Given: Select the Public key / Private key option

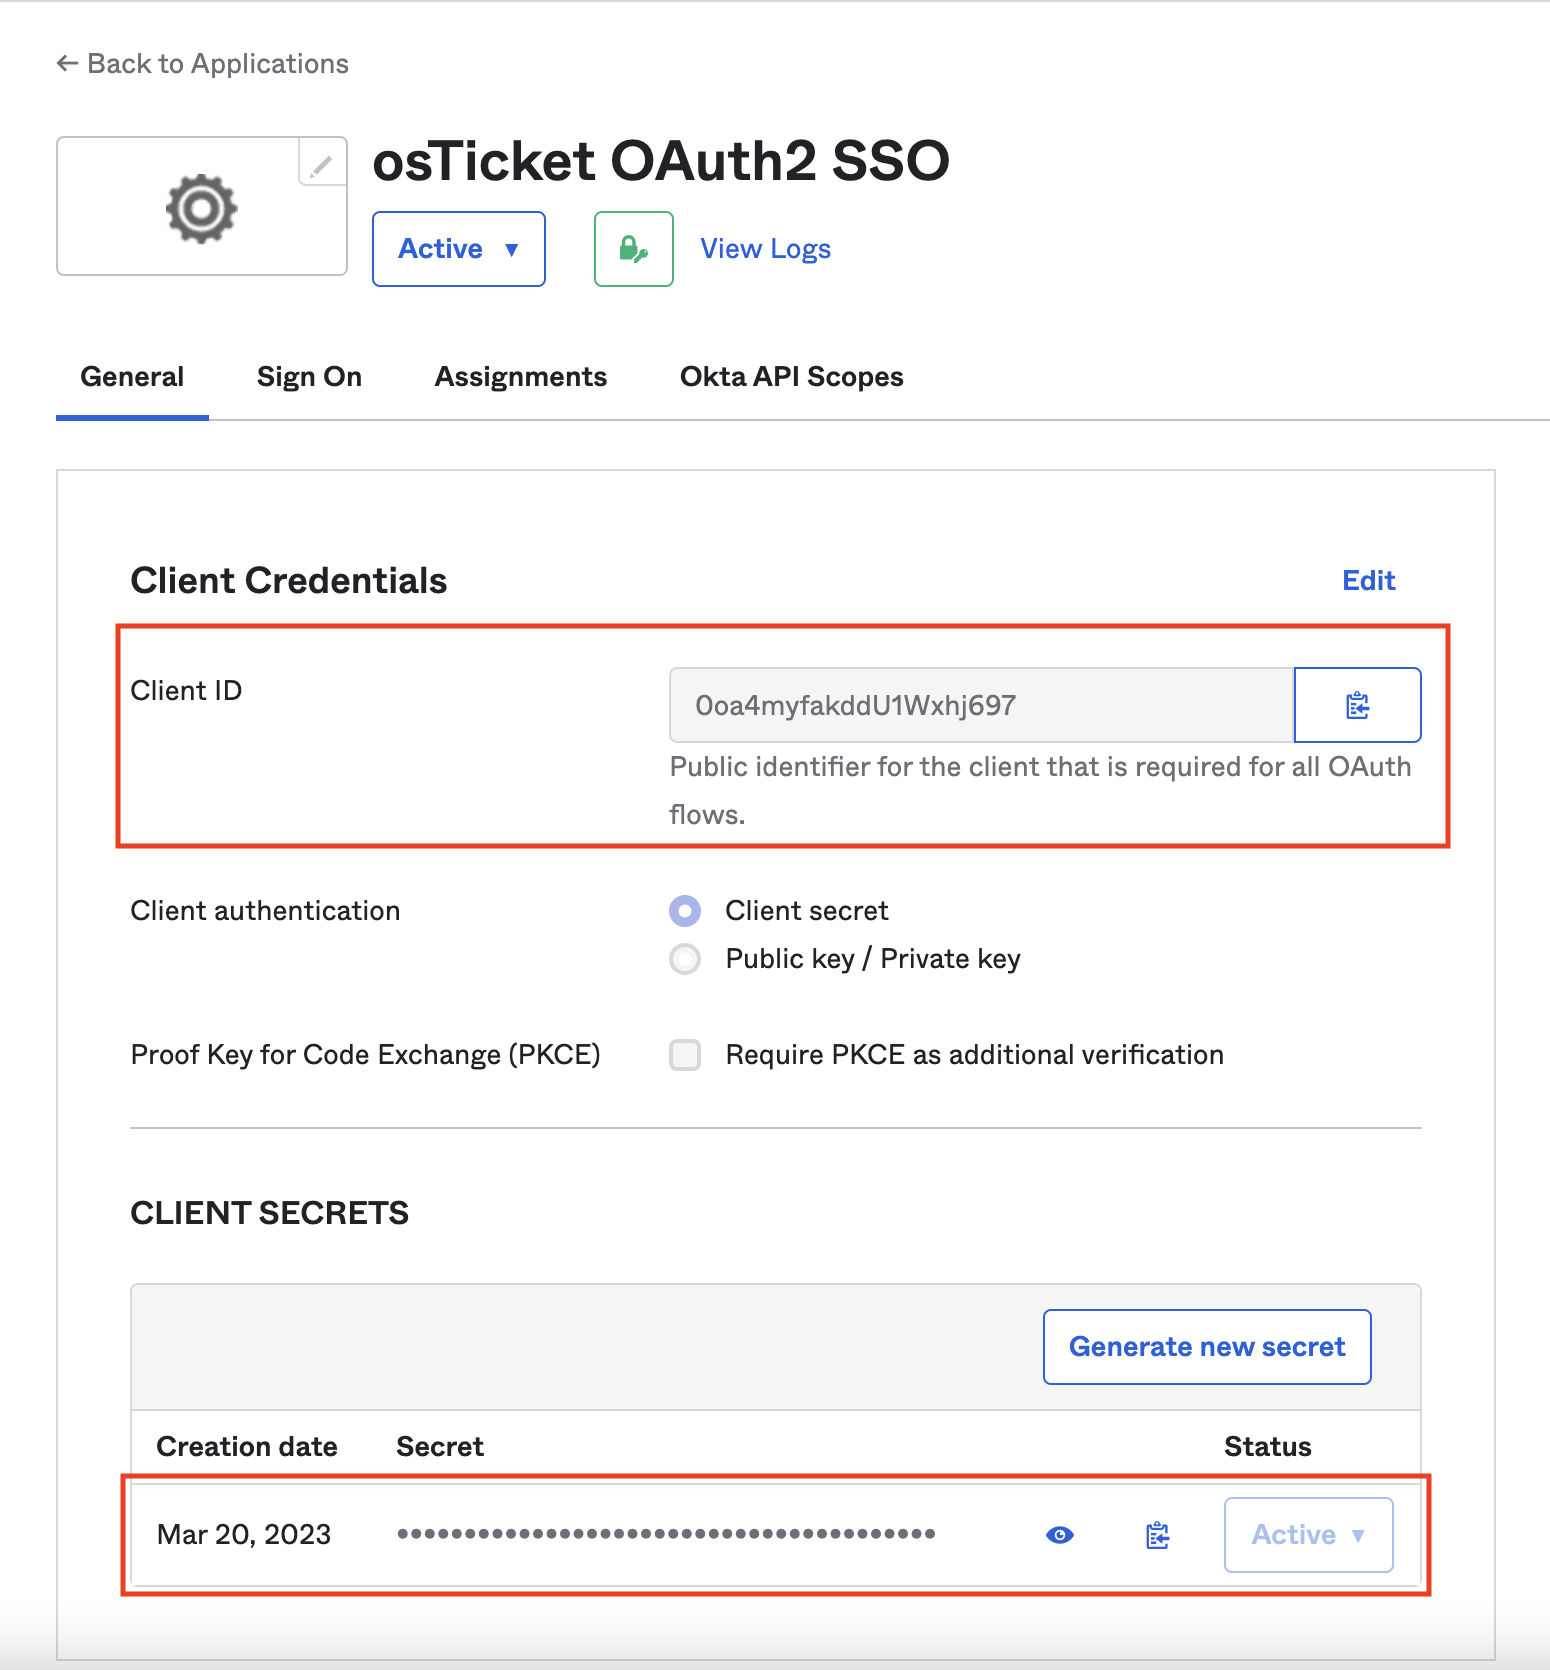Looking at the screenshot, I should 685,958.
